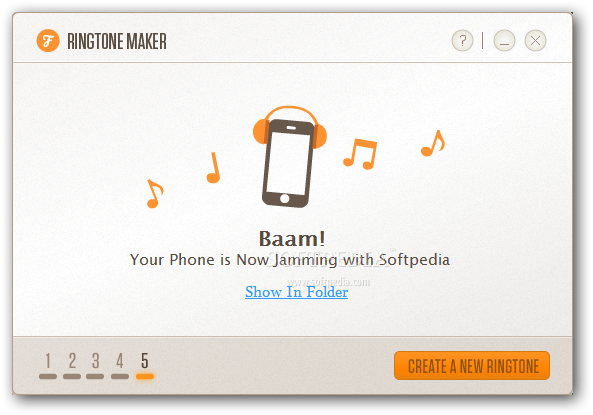Close the Ringtone Maker window
Screen dimensions: 593x415
click(535, 40)
